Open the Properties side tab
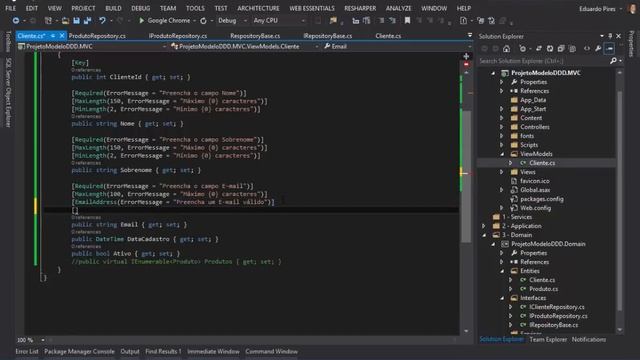 point(632,44)
